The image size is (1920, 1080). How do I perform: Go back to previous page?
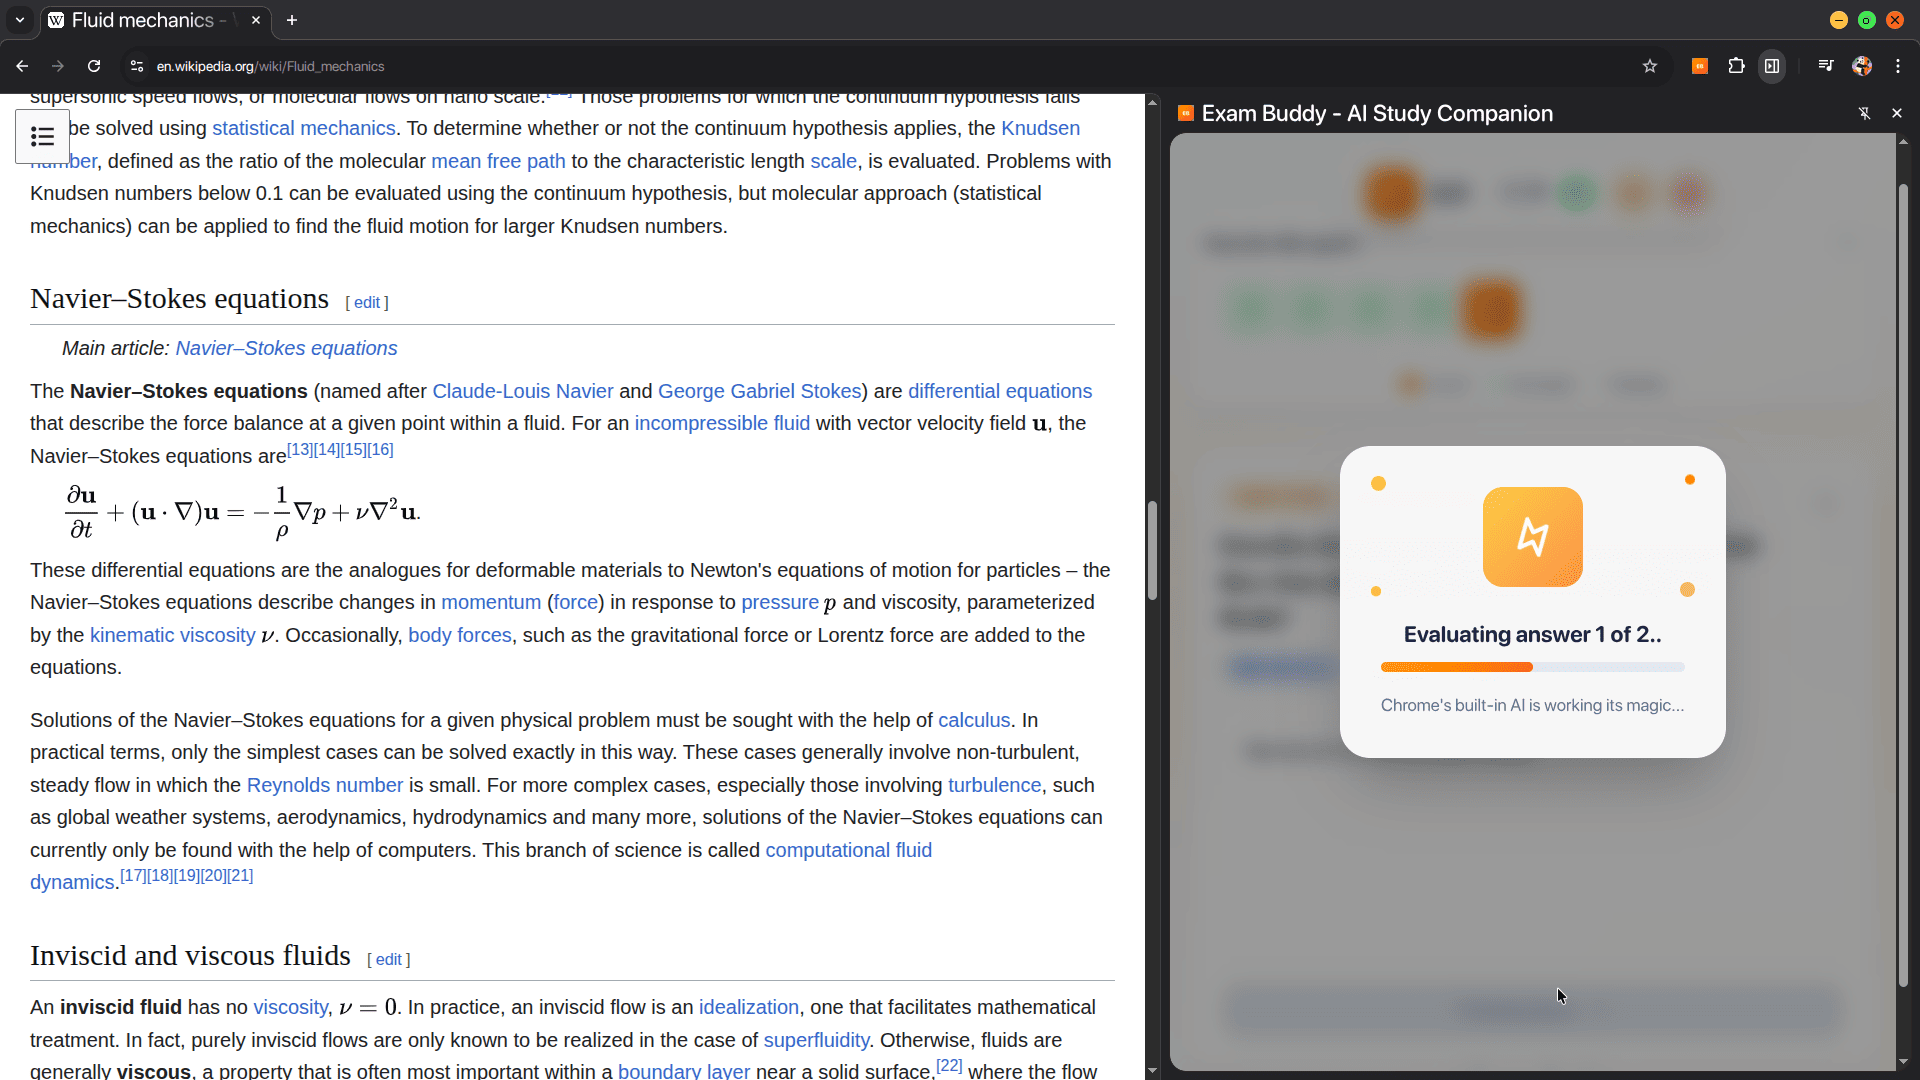22,66
